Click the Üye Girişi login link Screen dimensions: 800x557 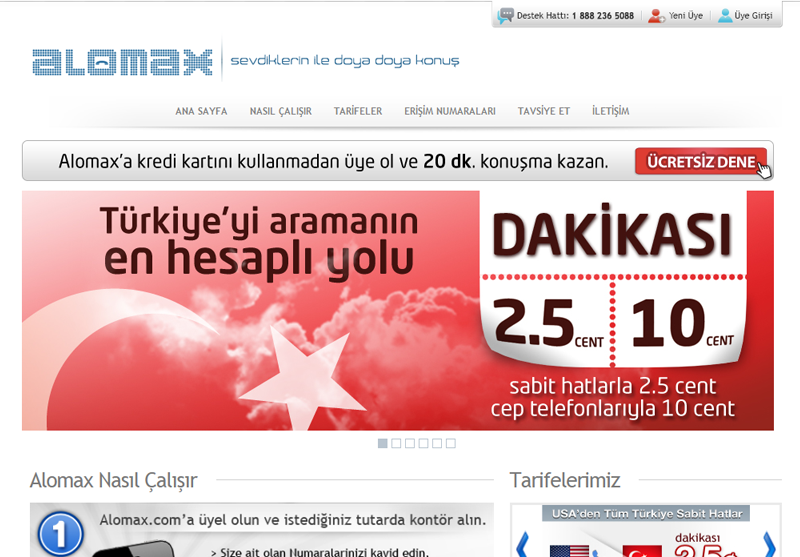pyautogui.click(x=754, y=16)
